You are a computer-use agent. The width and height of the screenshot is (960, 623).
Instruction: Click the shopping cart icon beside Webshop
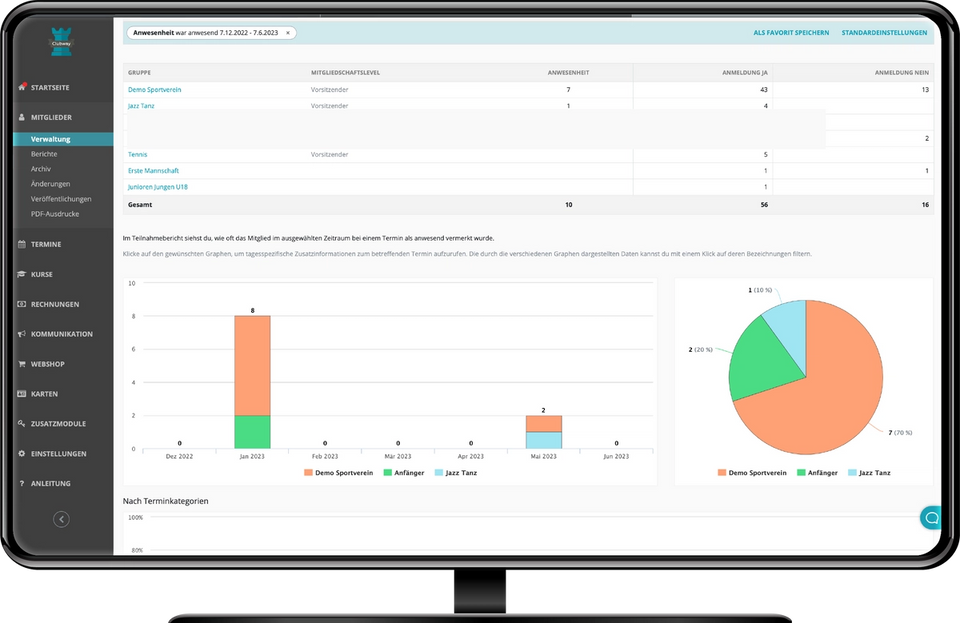coord(21,364)
